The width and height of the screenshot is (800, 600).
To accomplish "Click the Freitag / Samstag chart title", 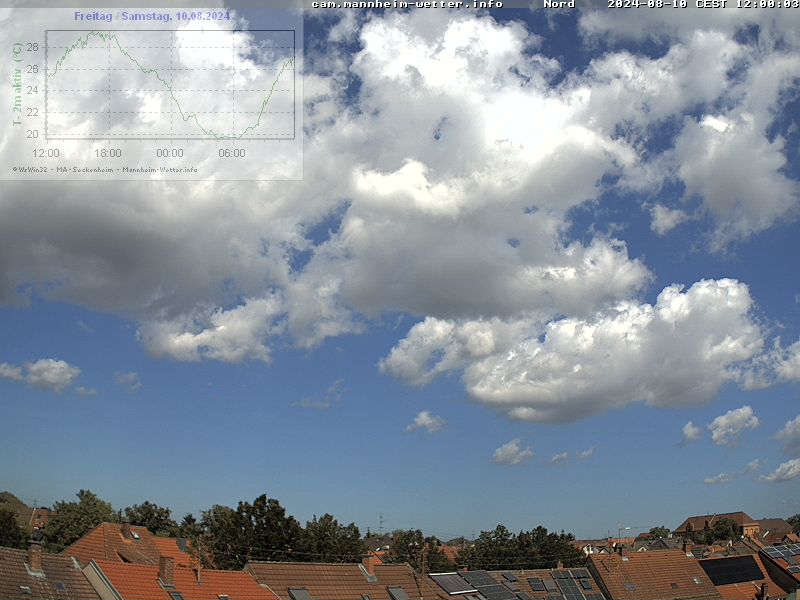I will (152, 16).
